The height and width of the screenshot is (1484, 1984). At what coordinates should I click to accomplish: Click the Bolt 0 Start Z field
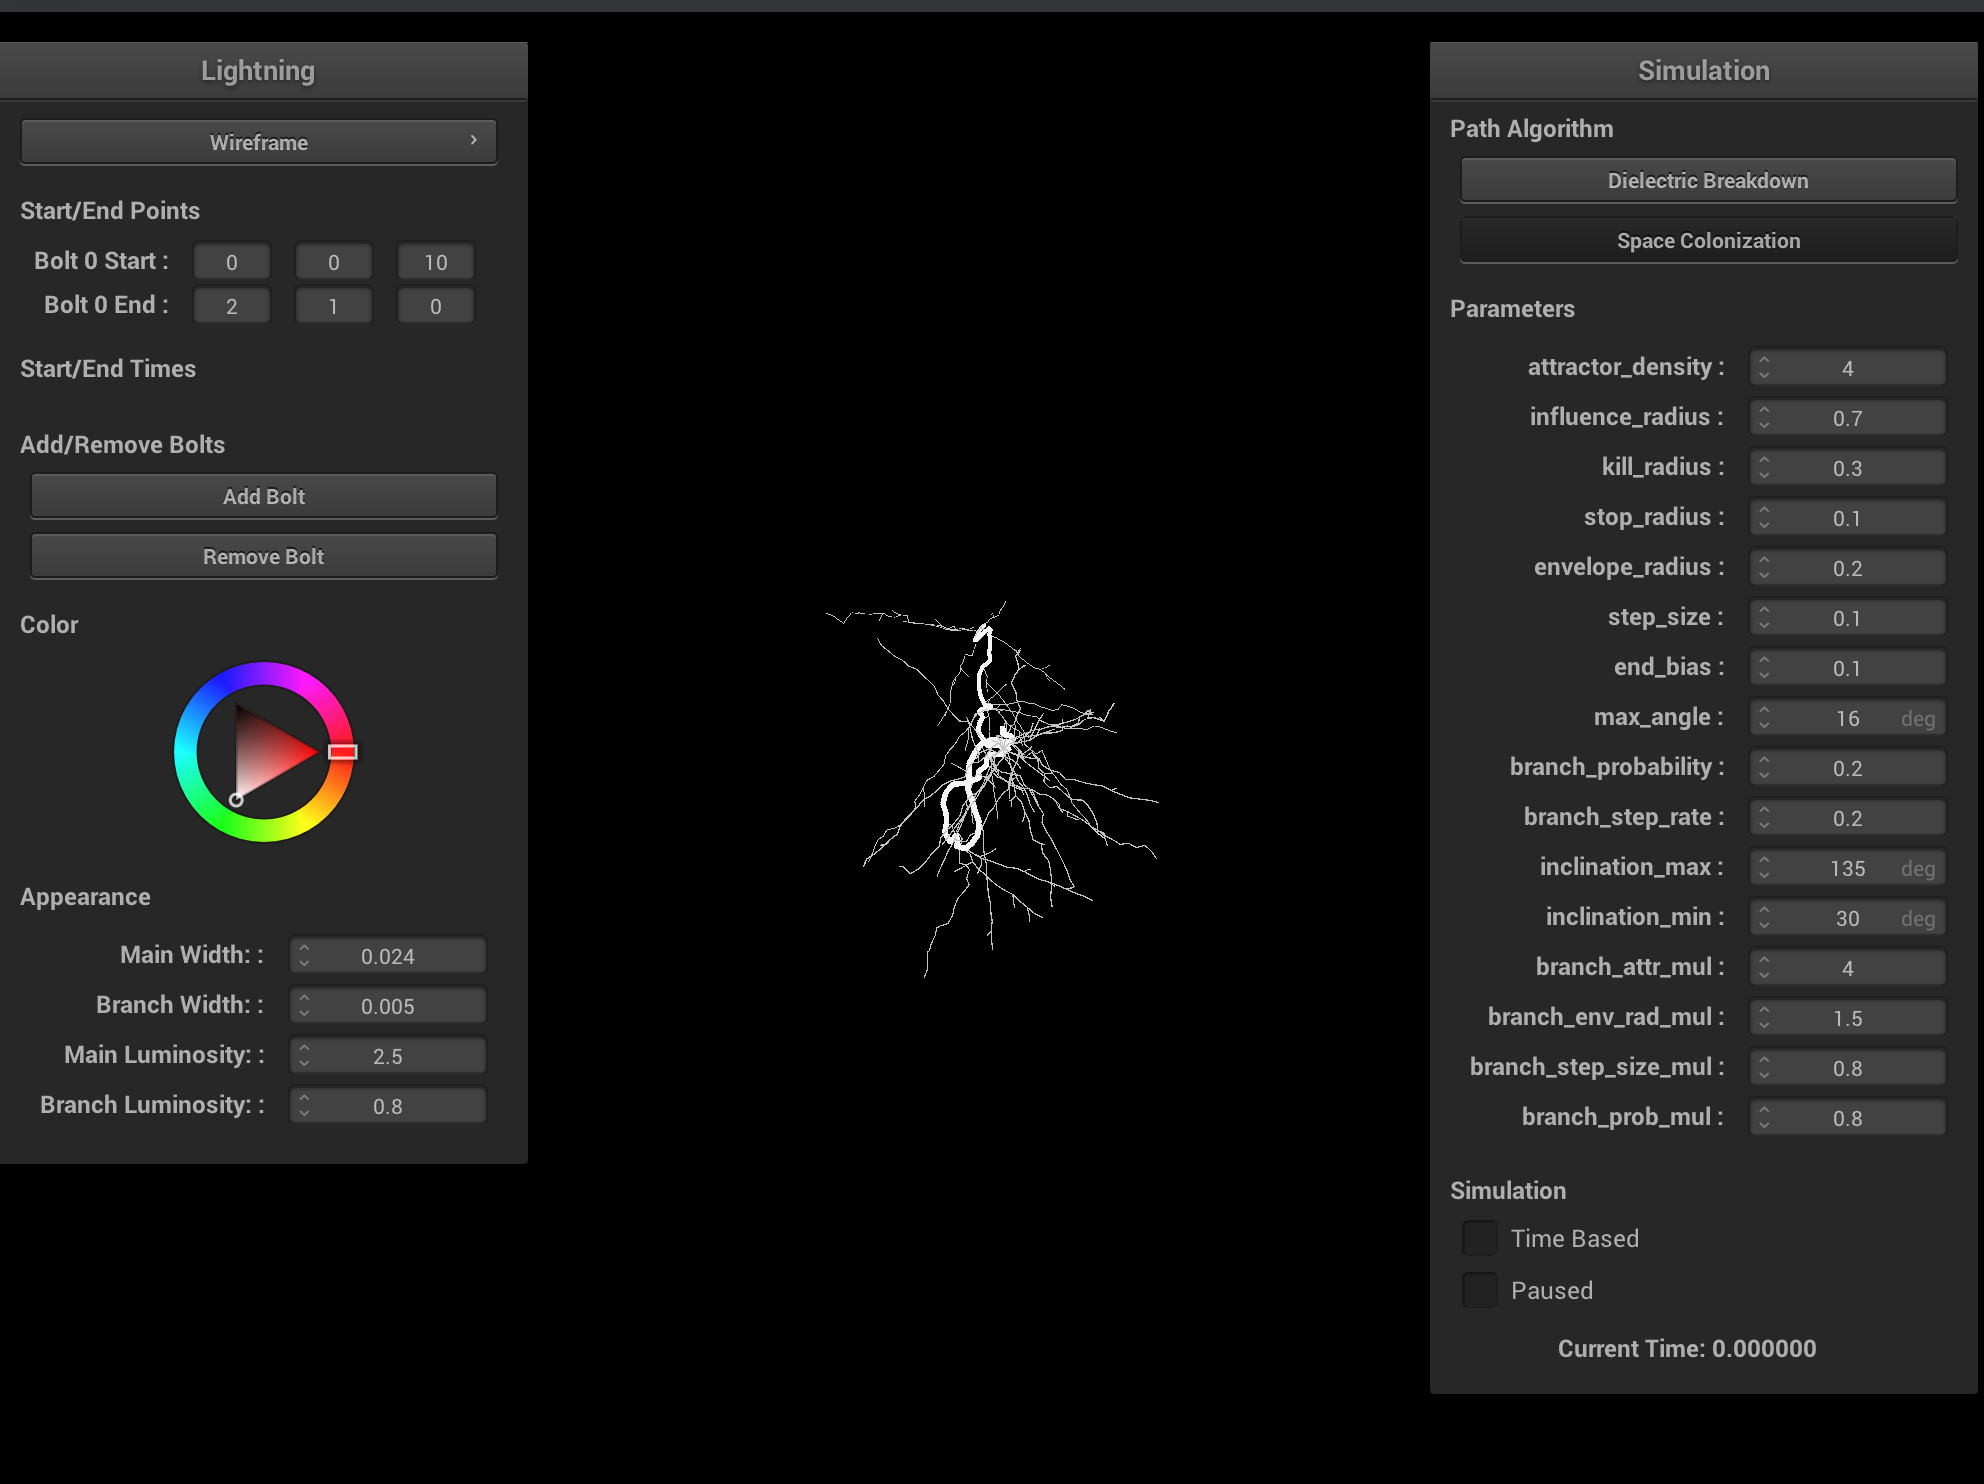tap(435, 262)
